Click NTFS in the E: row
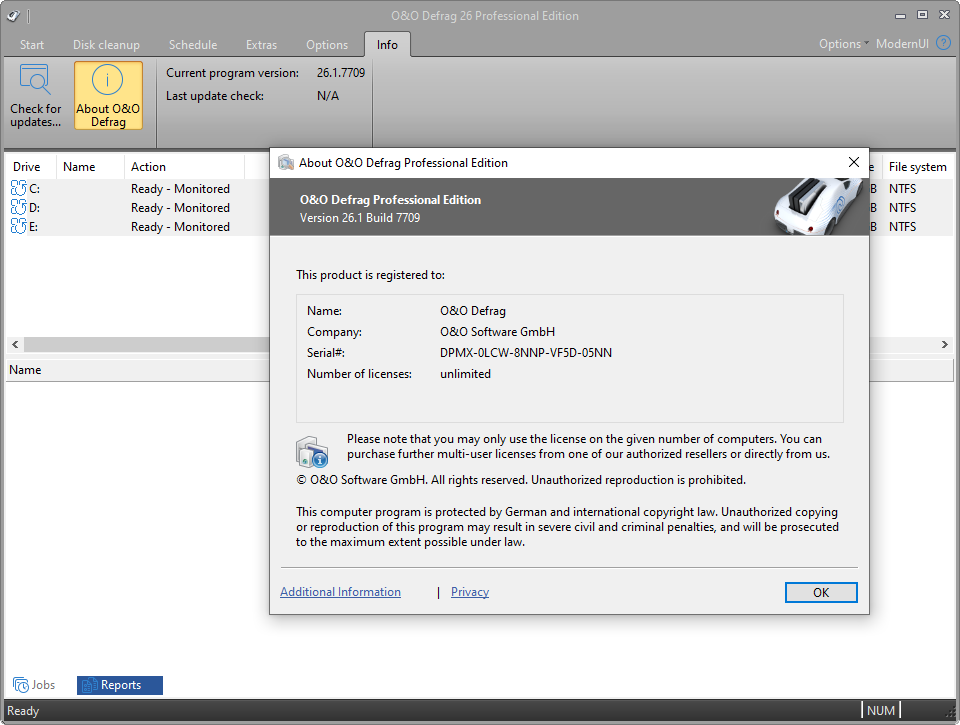Viewport: 960px width, 725px height. click(902, 227)
